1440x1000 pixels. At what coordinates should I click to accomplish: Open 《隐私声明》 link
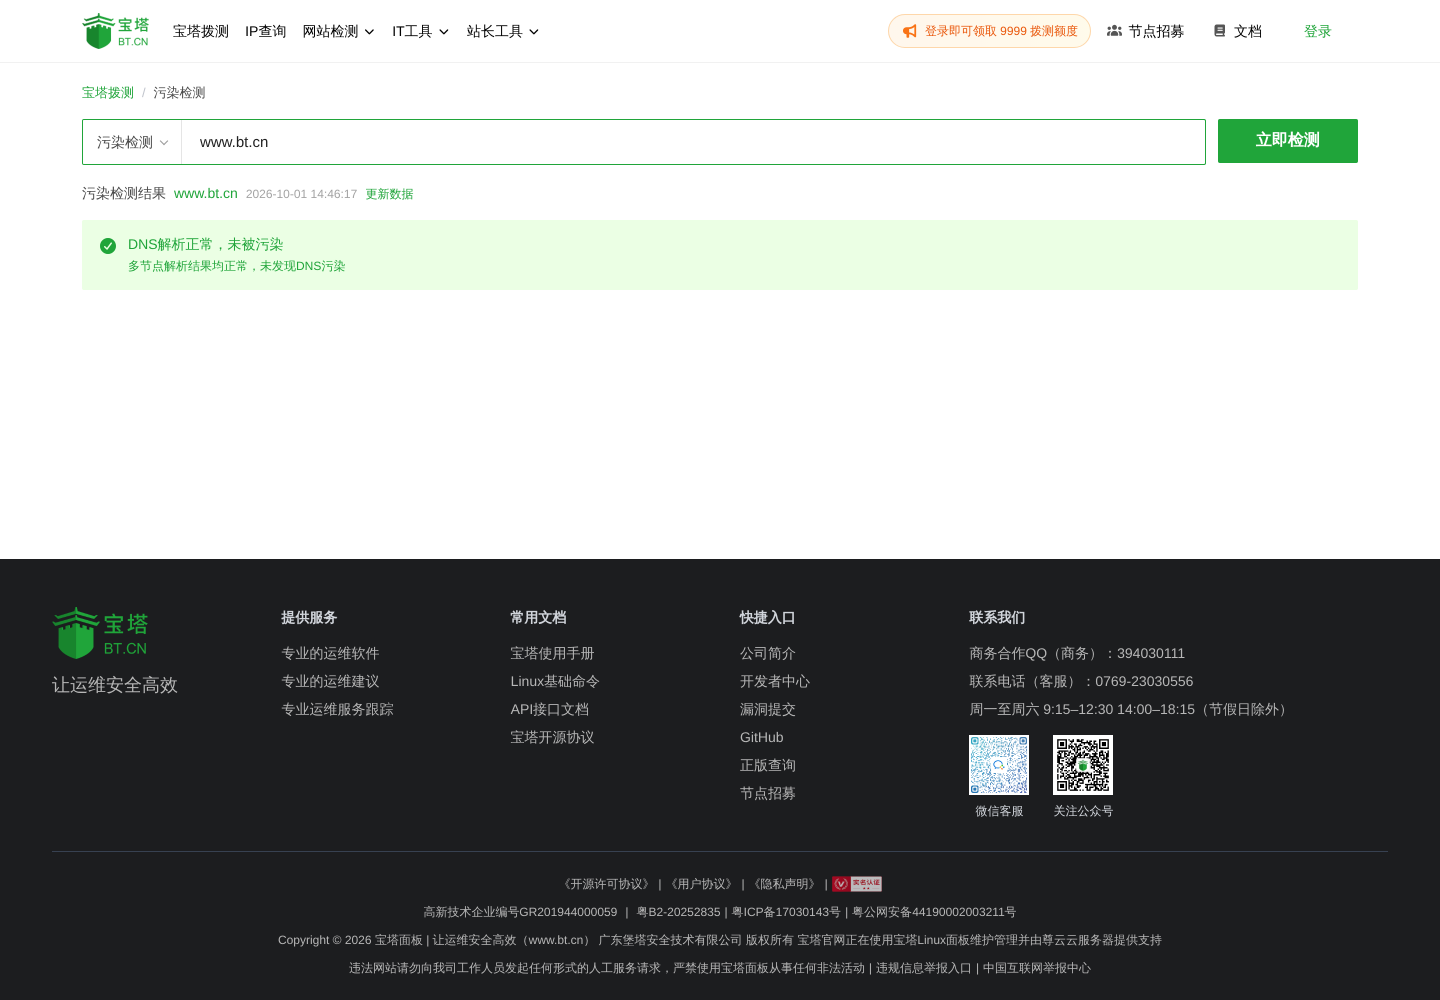click(784, 884)
